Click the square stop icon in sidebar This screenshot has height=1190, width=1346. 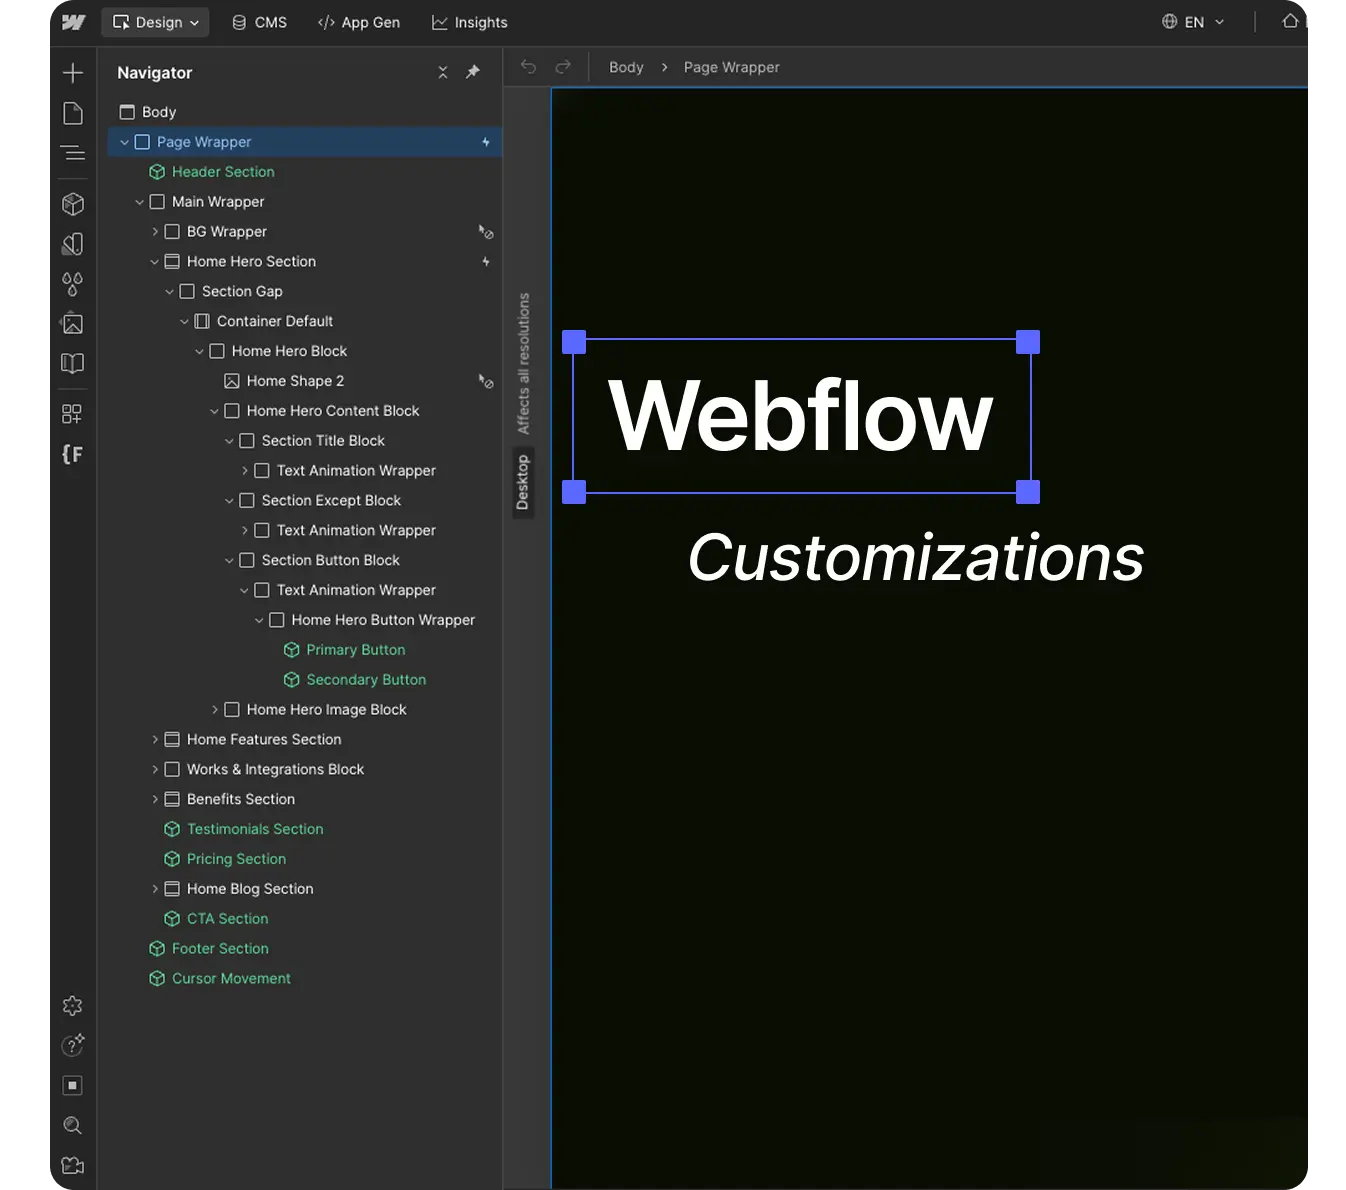click(x=73, y=1085)
